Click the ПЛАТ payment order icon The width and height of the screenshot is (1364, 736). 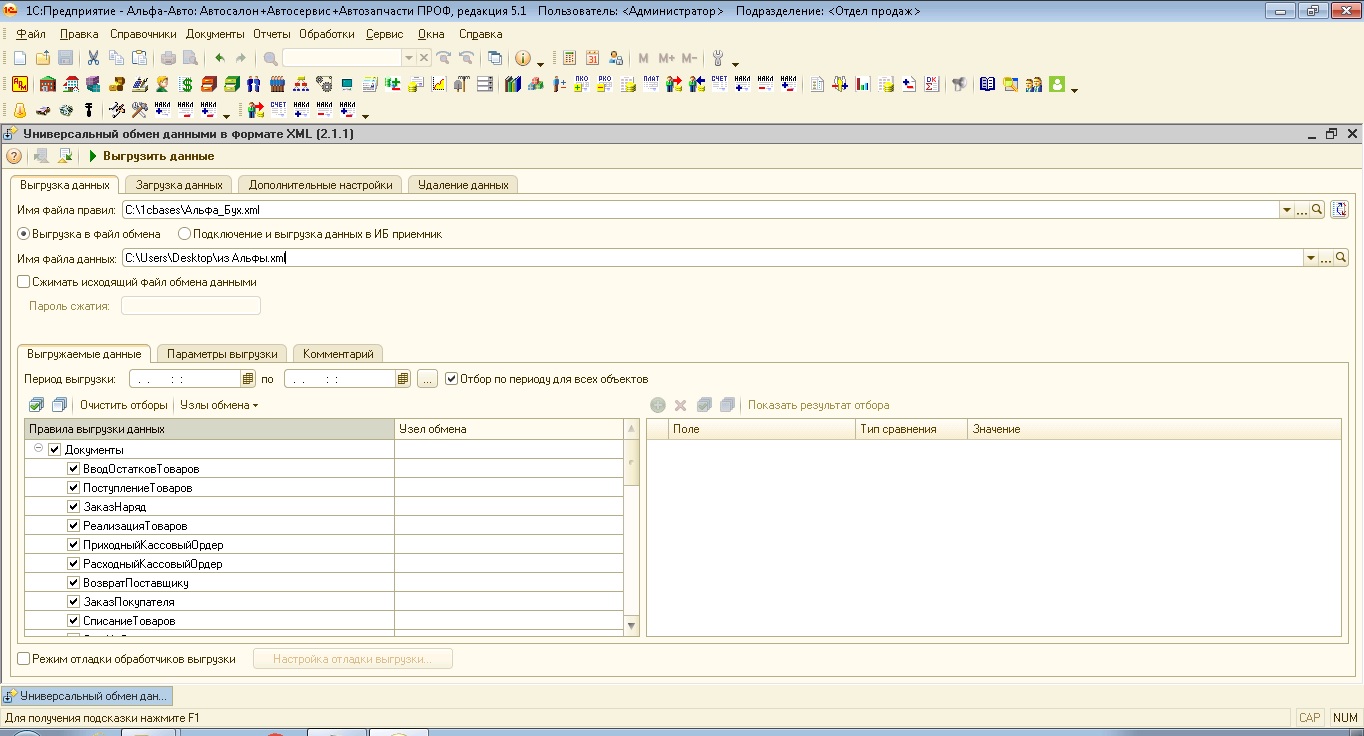tap(650, 84)
